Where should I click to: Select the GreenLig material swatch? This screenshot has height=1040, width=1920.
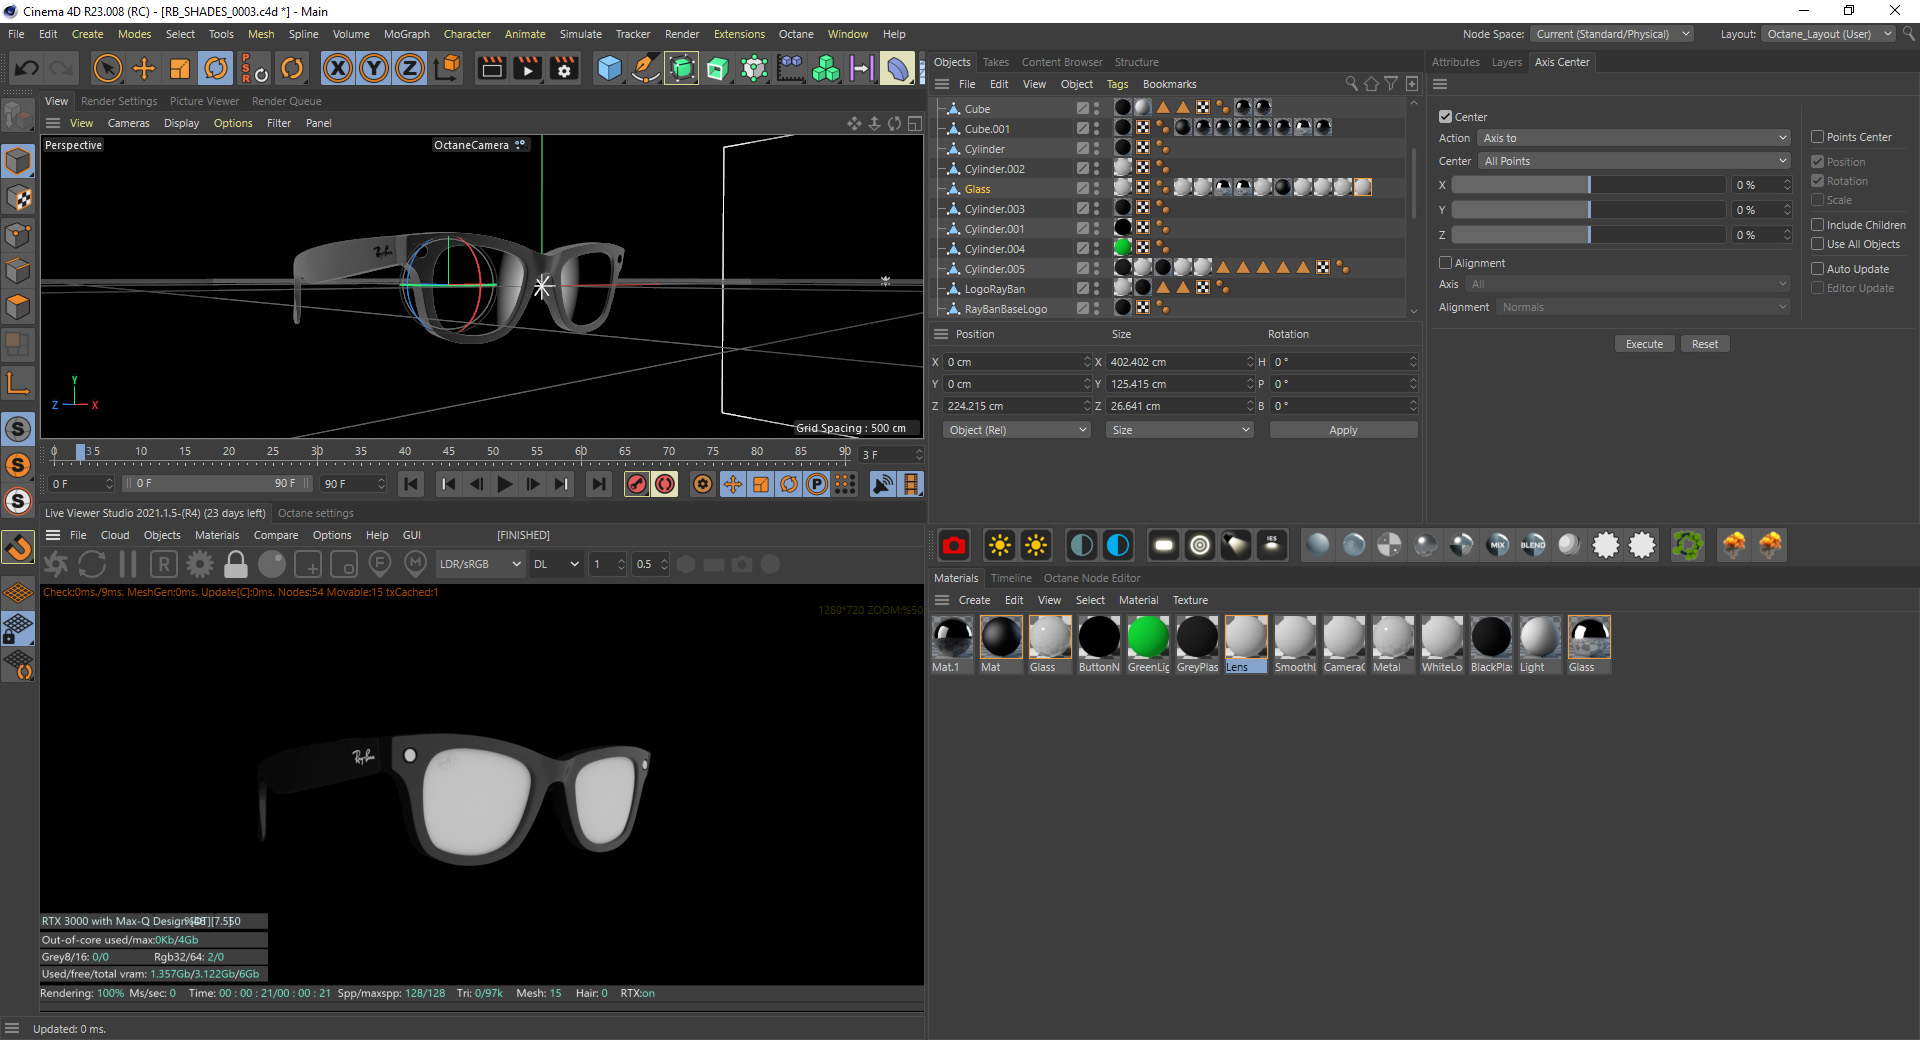[x=1148, y=644]
